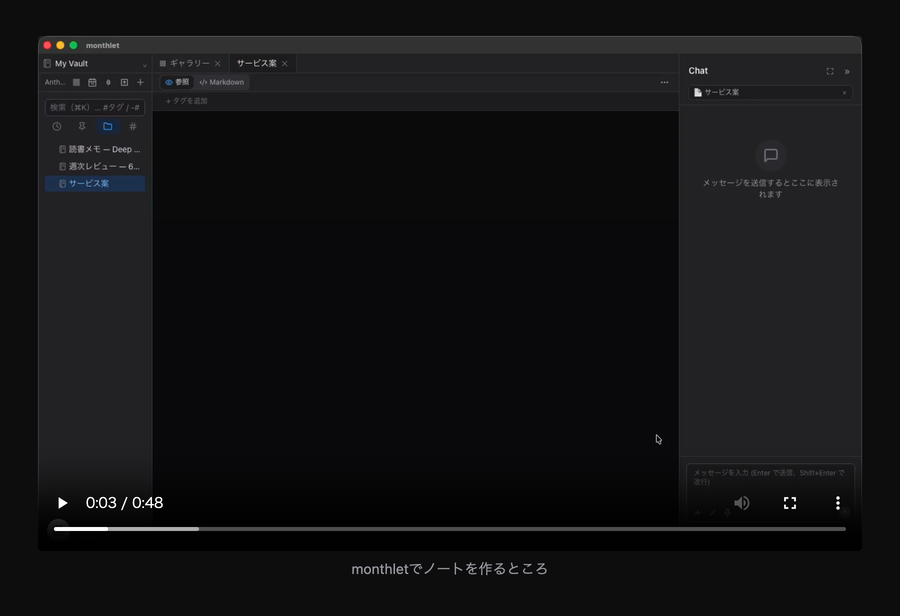The height and width of the screenshot is (616, 900).
Task: Open the video player three-dot options menu
Action: [x=837, y=503]
